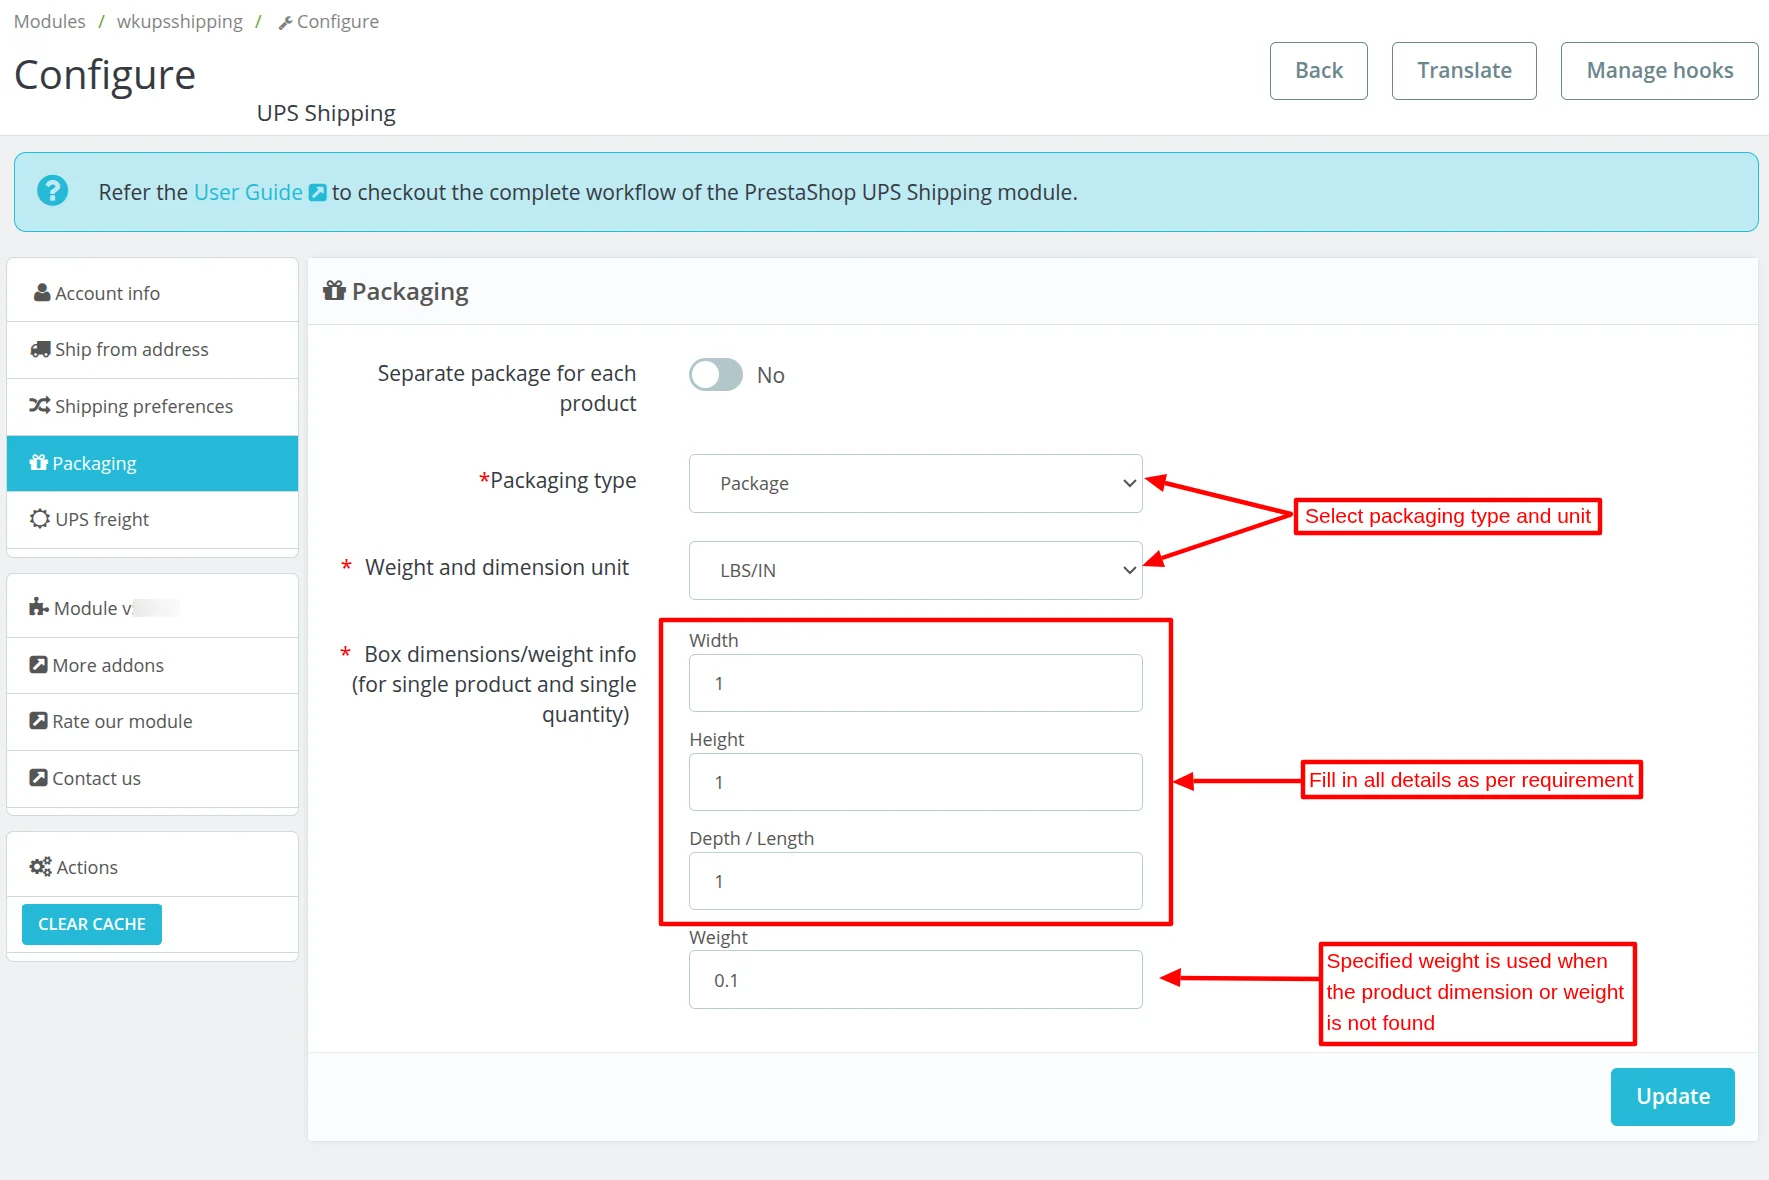
Task: Open the Account info tab
Action: click(x=153, y=293)
